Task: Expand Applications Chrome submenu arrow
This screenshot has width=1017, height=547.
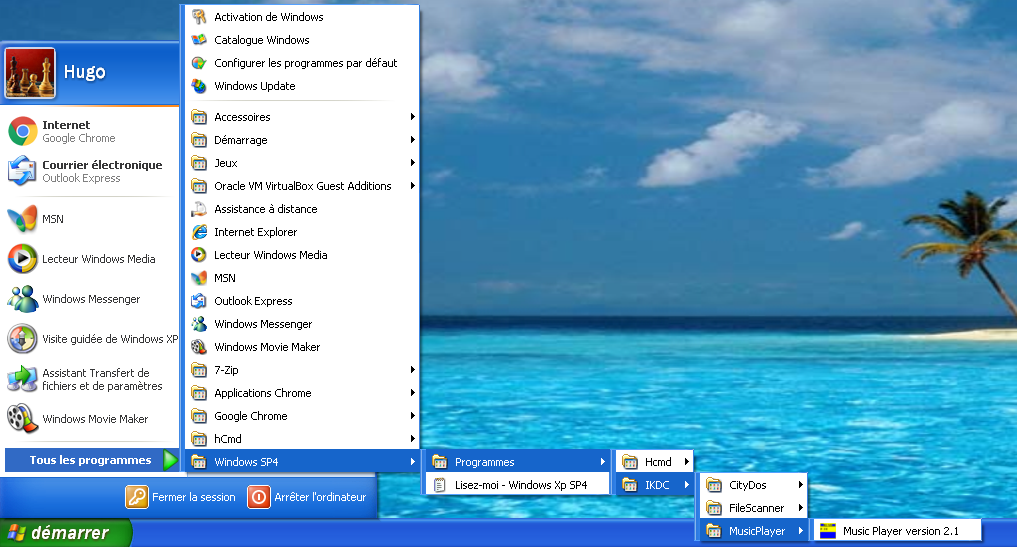Action: (413, 393)
